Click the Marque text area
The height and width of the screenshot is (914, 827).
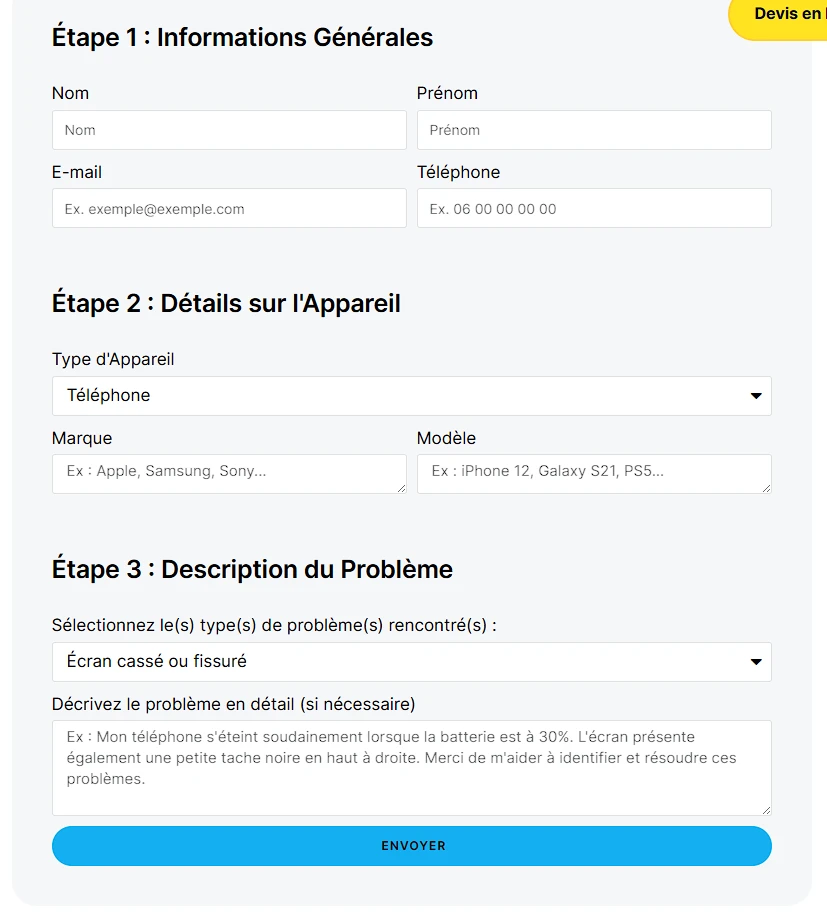[229, 474]
